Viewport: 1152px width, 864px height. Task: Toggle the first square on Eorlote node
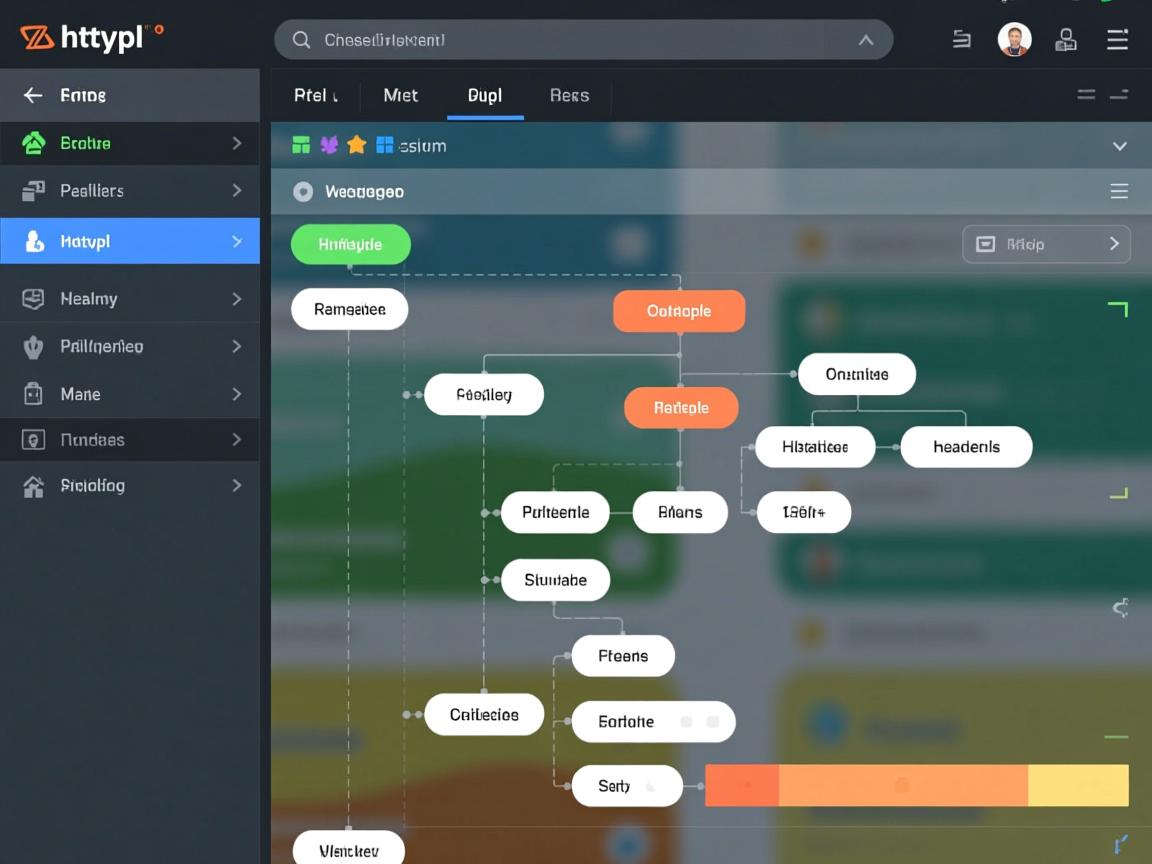click(686, 721)
